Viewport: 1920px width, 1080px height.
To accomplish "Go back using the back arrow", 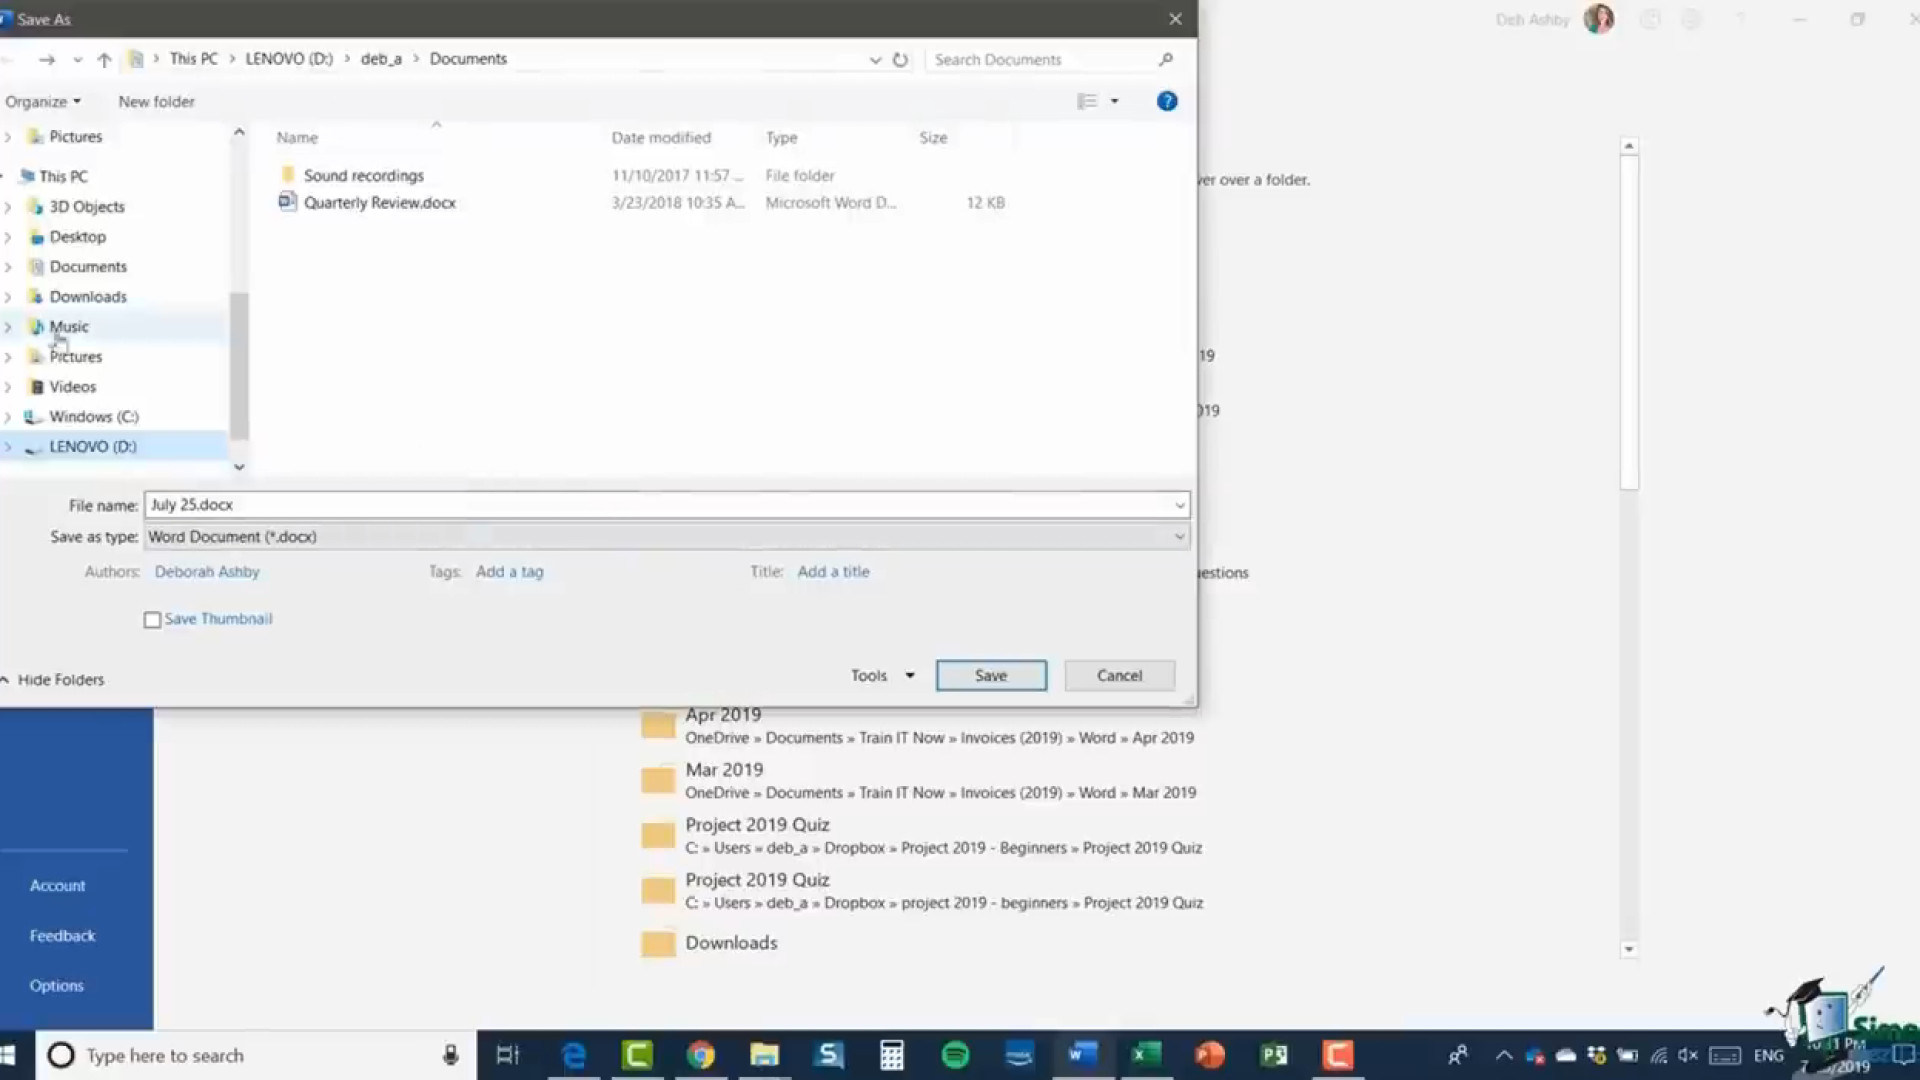I will pos(12,59).
